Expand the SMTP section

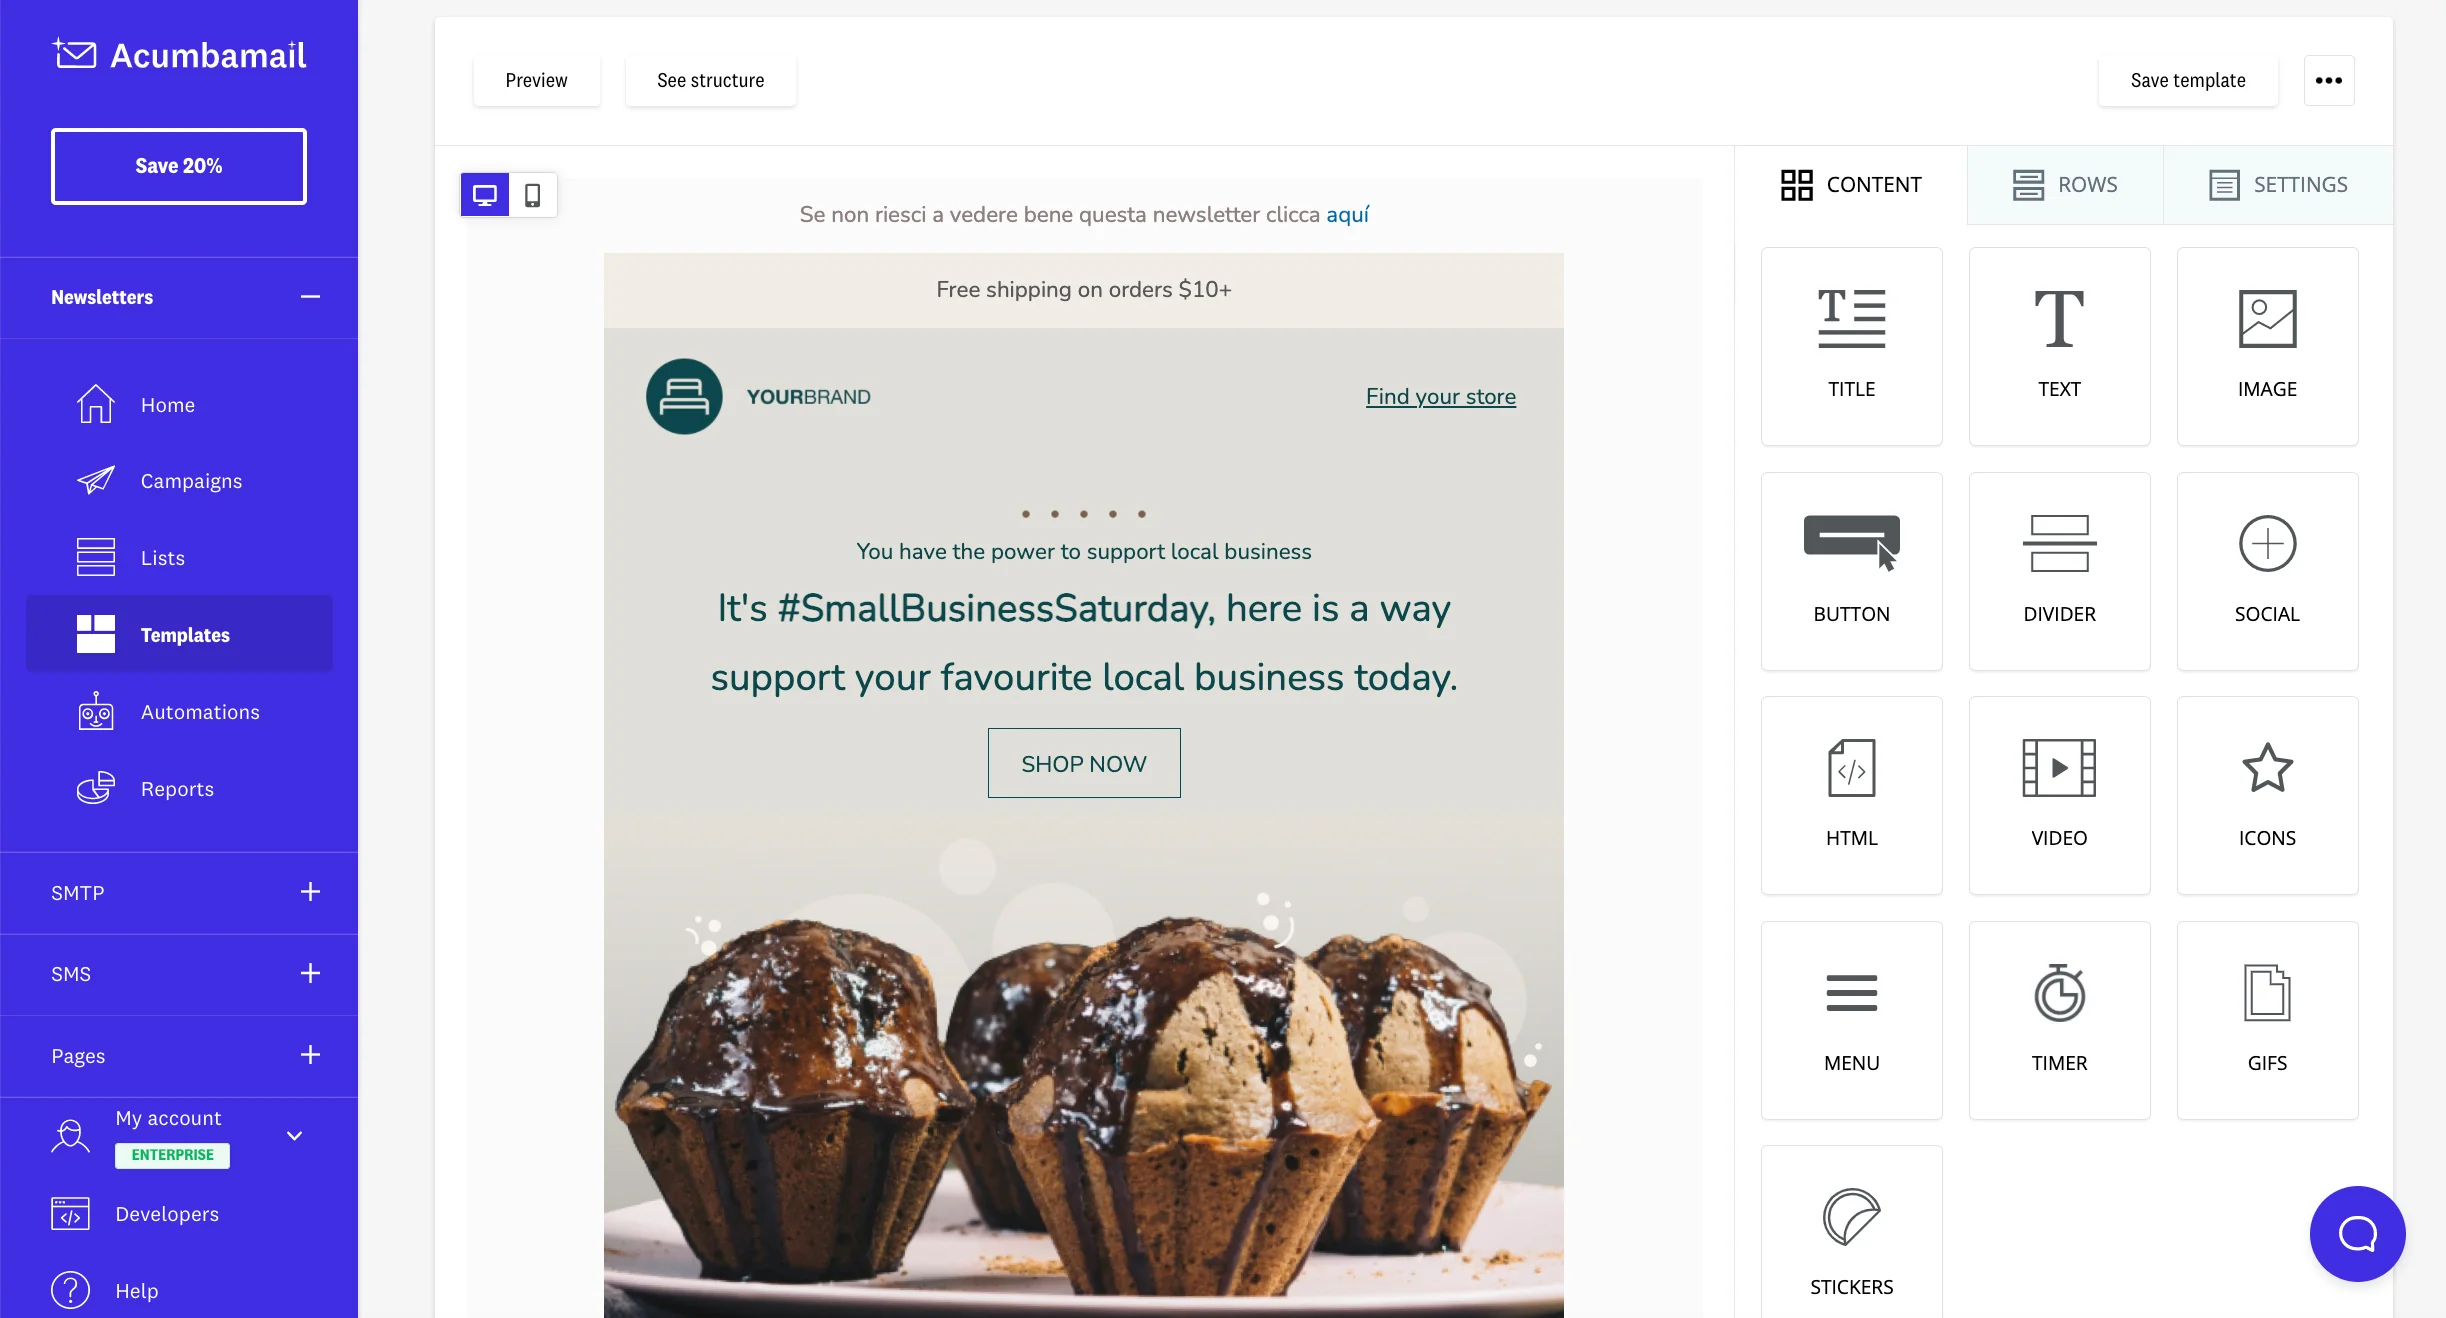pos(310,892)
